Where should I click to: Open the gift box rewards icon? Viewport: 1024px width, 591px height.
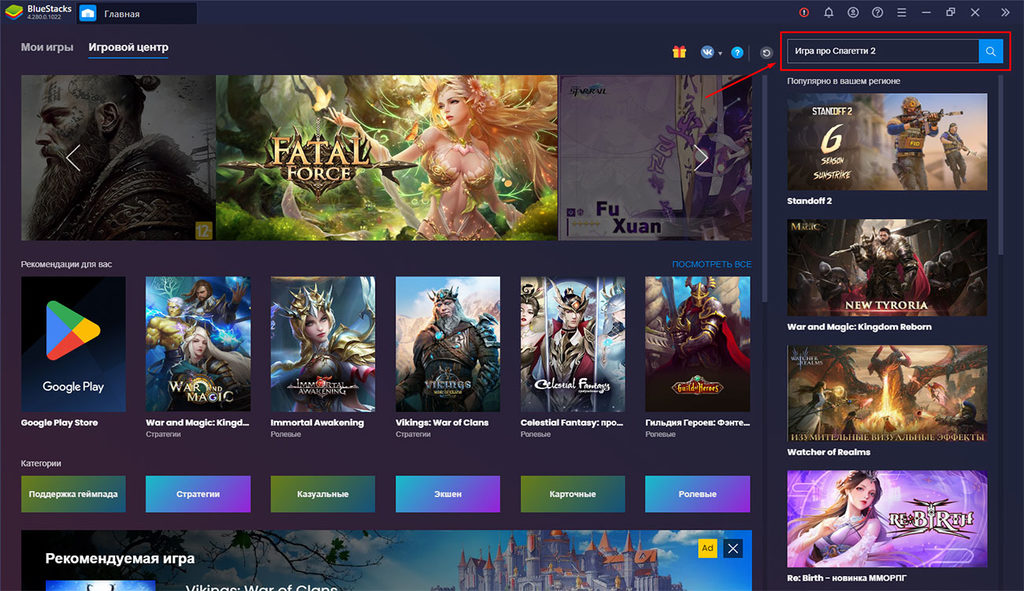679,52
